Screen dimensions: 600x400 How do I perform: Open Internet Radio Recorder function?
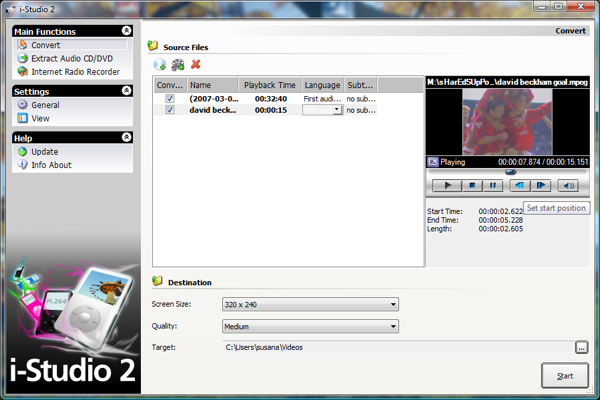75,72
